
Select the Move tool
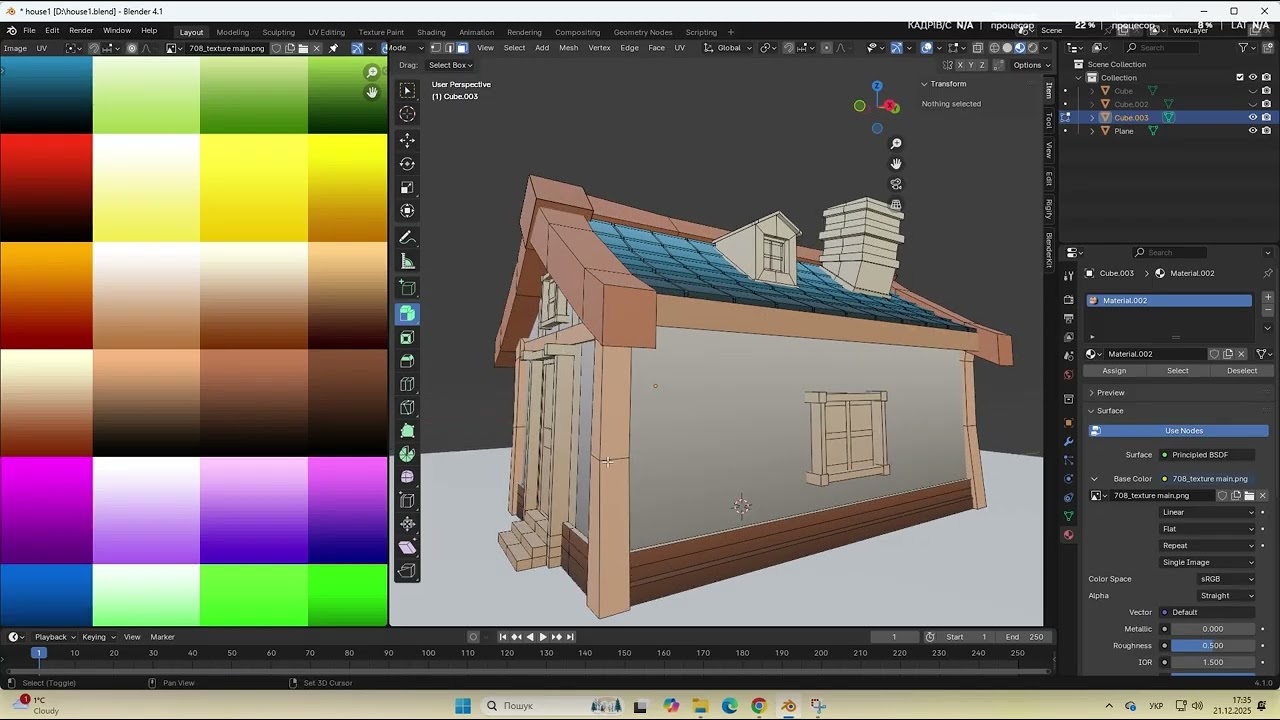[x=407, y=140]
